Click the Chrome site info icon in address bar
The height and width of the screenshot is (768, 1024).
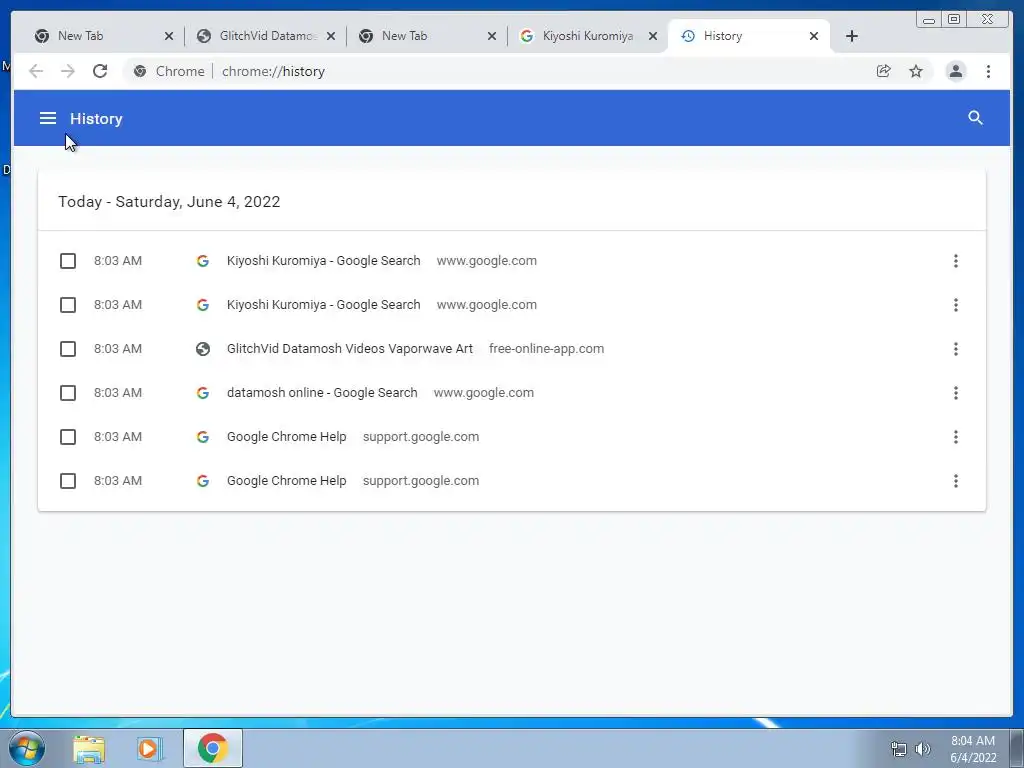140,71
